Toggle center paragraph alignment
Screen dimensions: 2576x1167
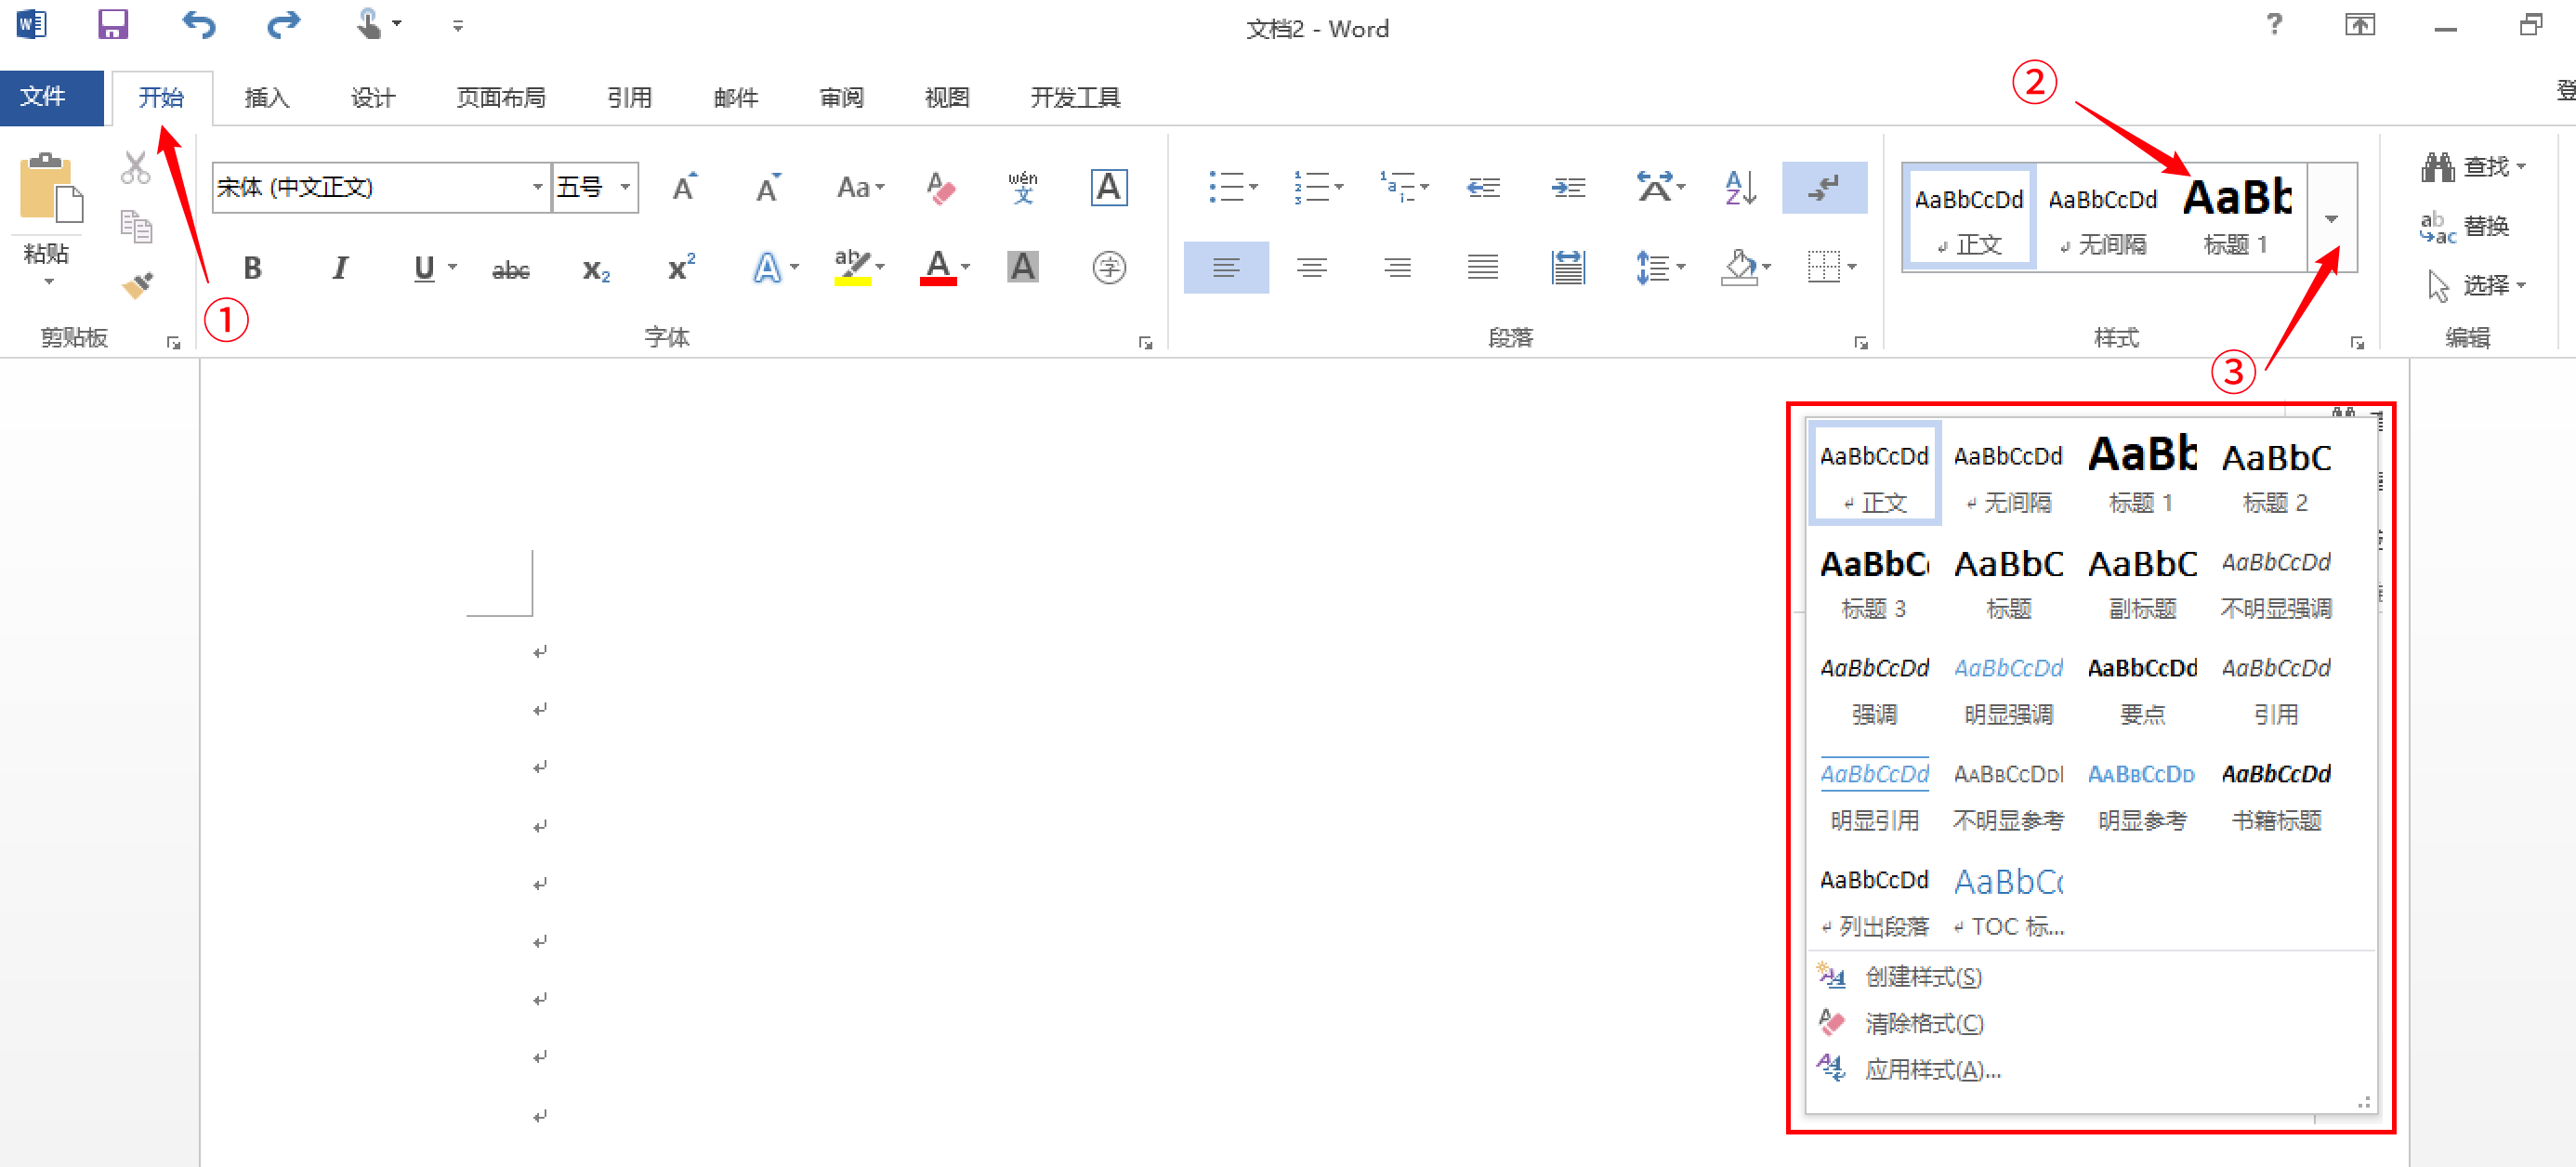pyautogui.click(x=1311, y=268)
